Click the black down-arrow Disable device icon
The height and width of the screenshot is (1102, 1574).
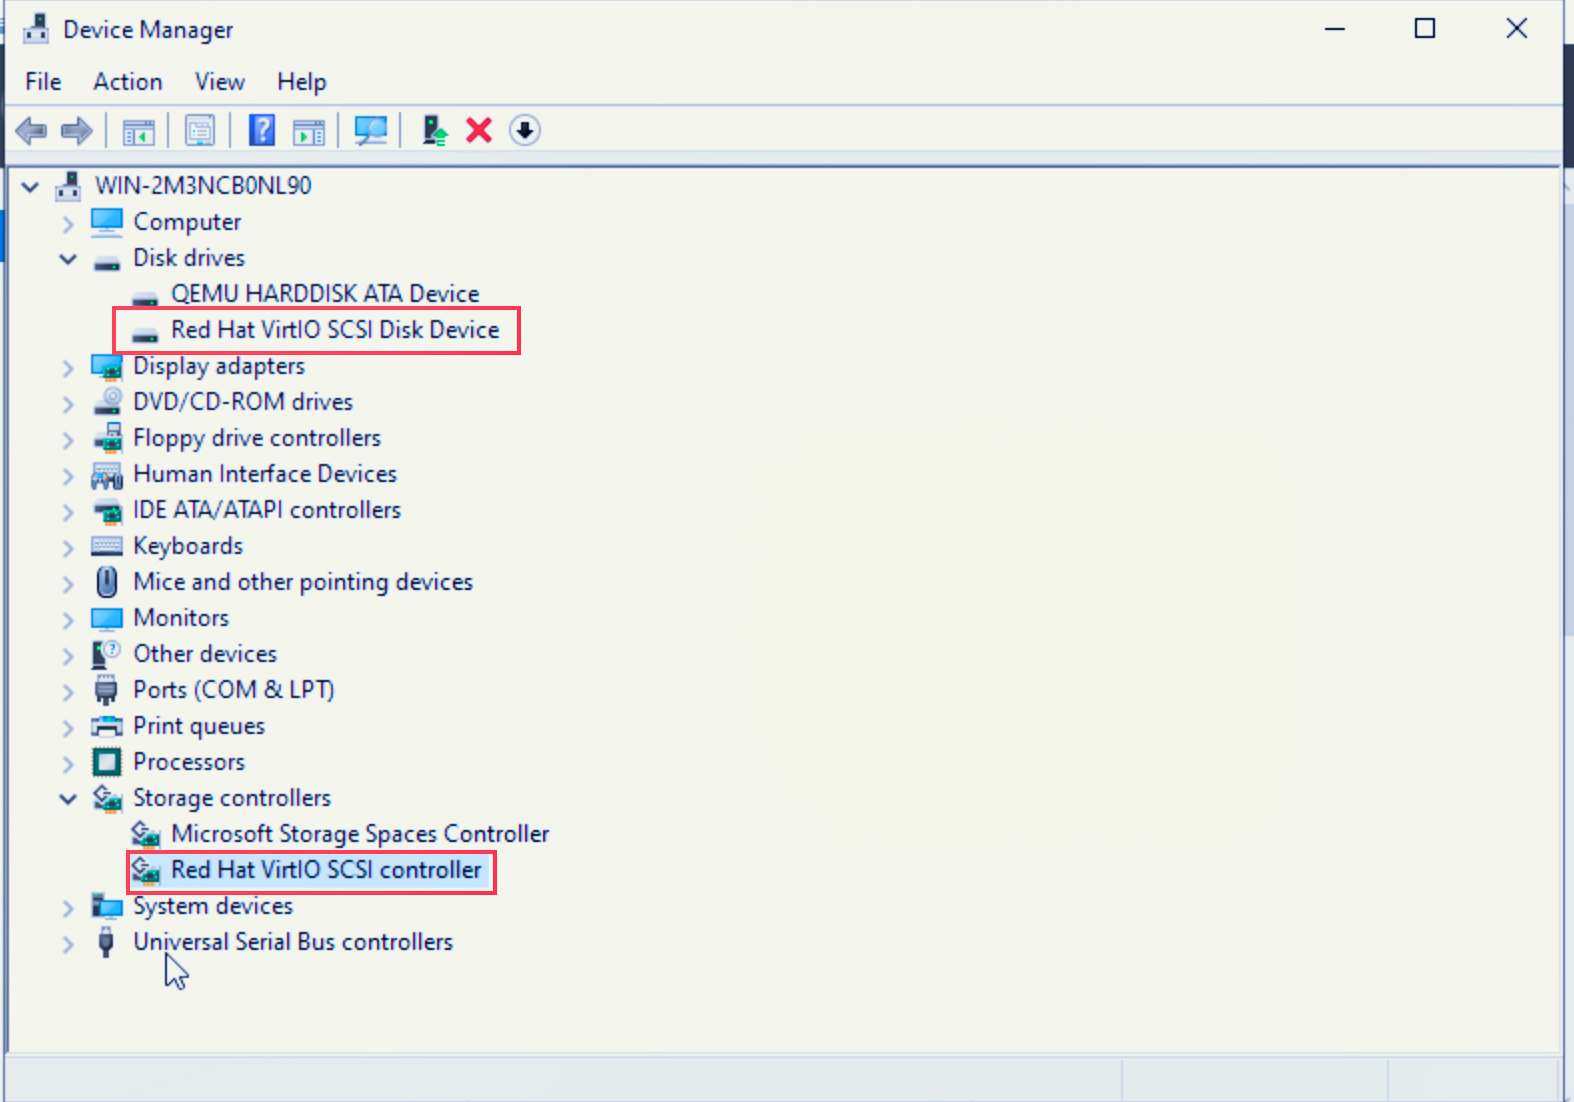point(524,131)
